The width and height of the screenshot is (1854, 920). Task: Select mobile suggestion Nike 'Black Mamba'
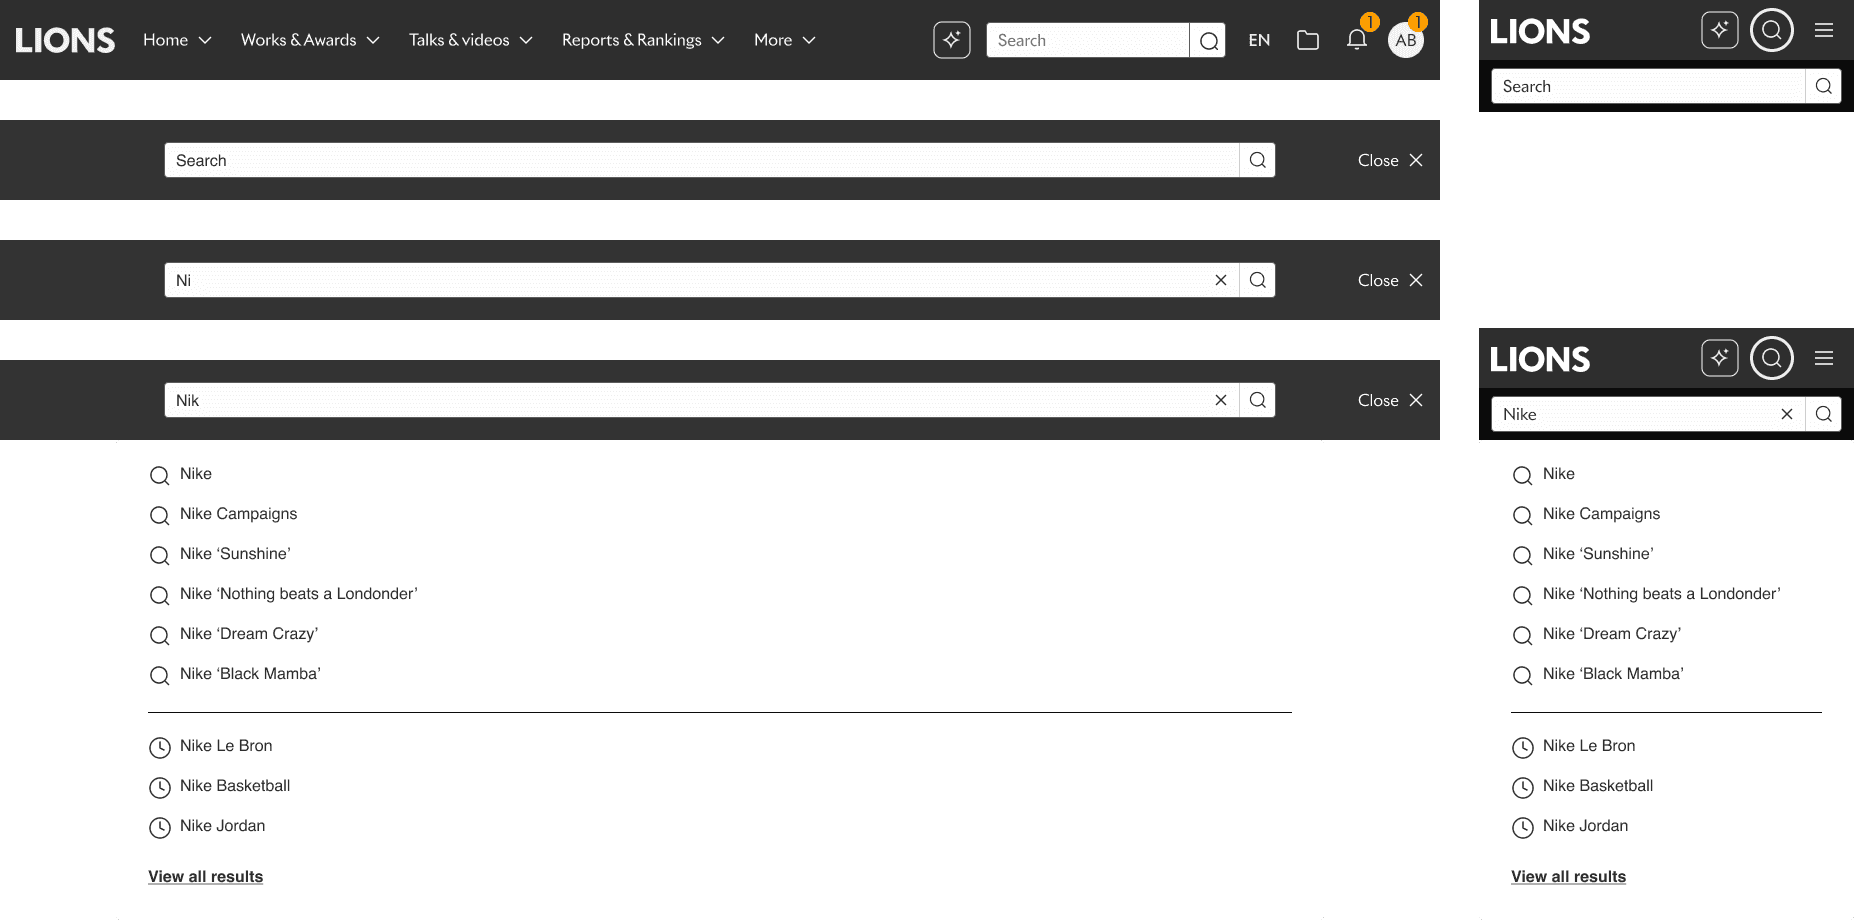tap(1598, 674)
